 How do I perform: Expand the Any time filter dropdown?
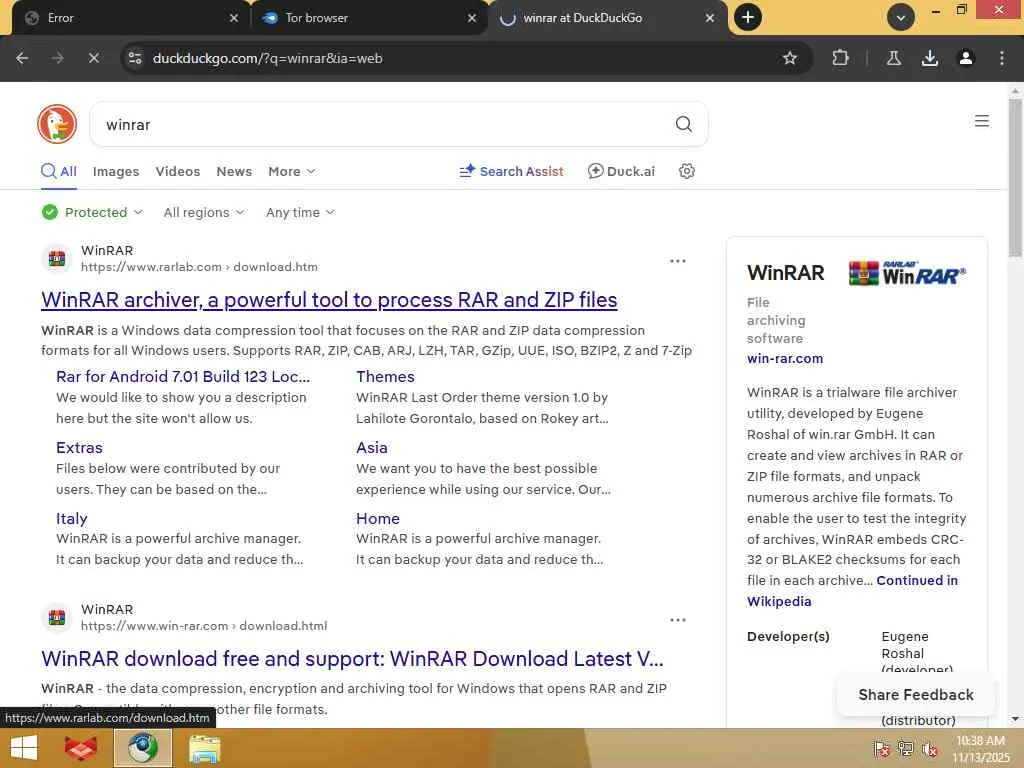300,212
